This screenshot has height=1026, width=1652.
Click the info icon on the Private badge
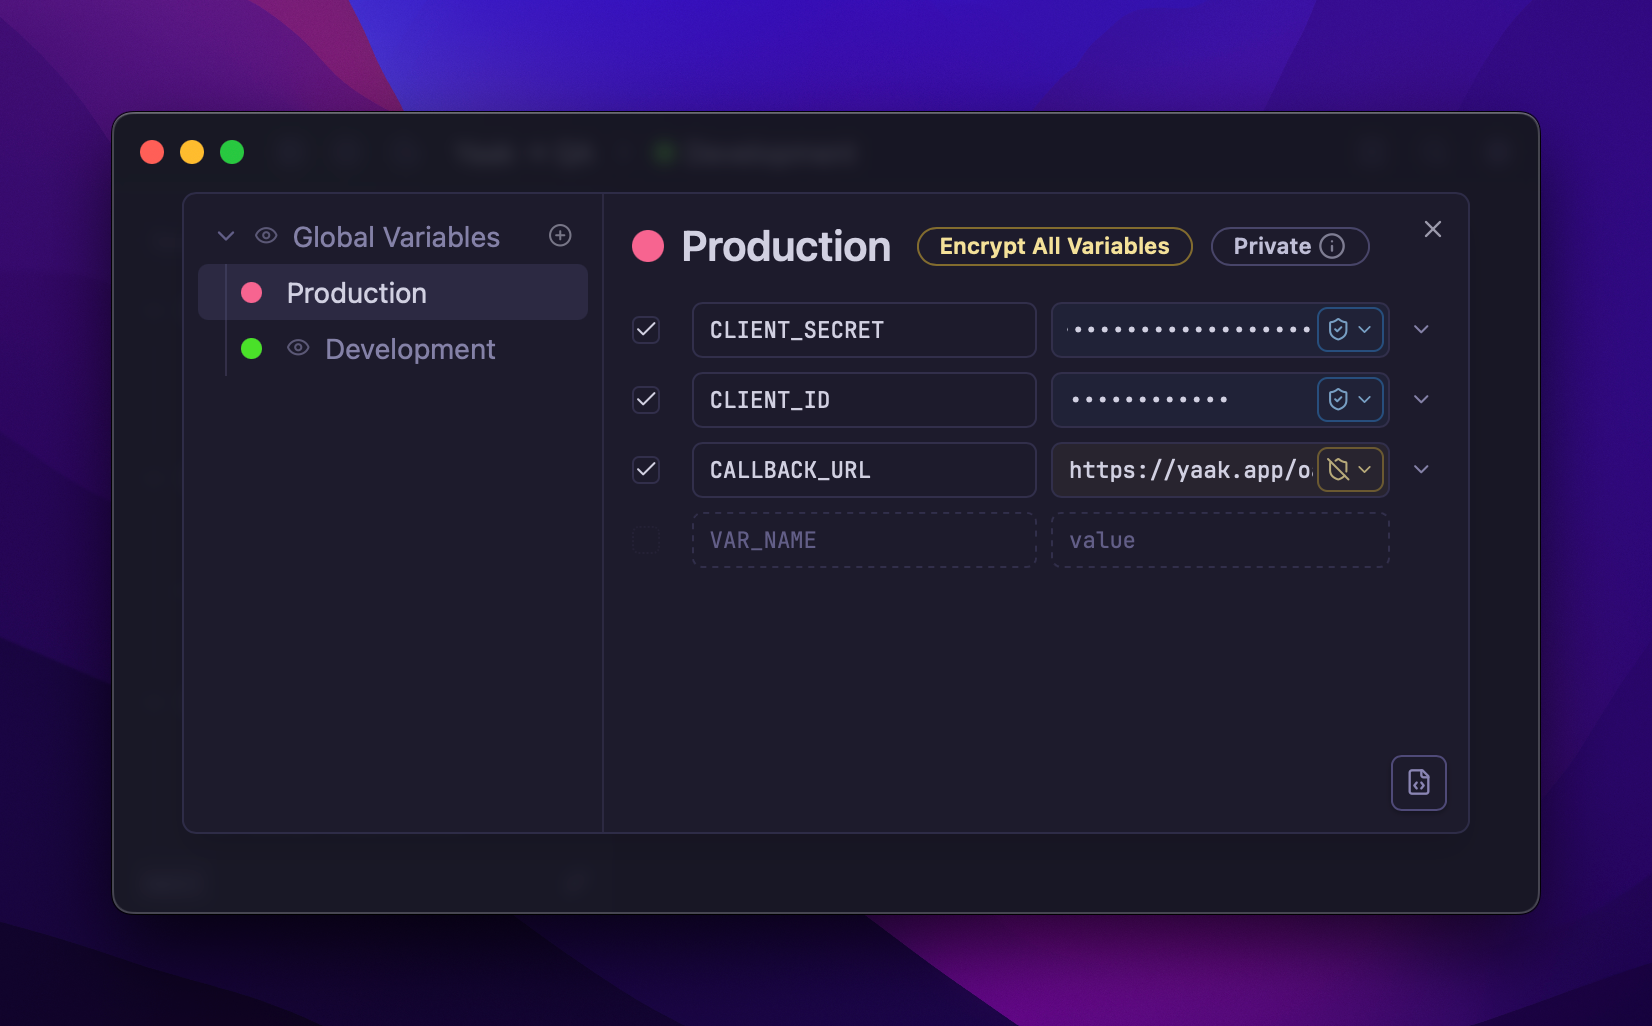coord(1332,246)
